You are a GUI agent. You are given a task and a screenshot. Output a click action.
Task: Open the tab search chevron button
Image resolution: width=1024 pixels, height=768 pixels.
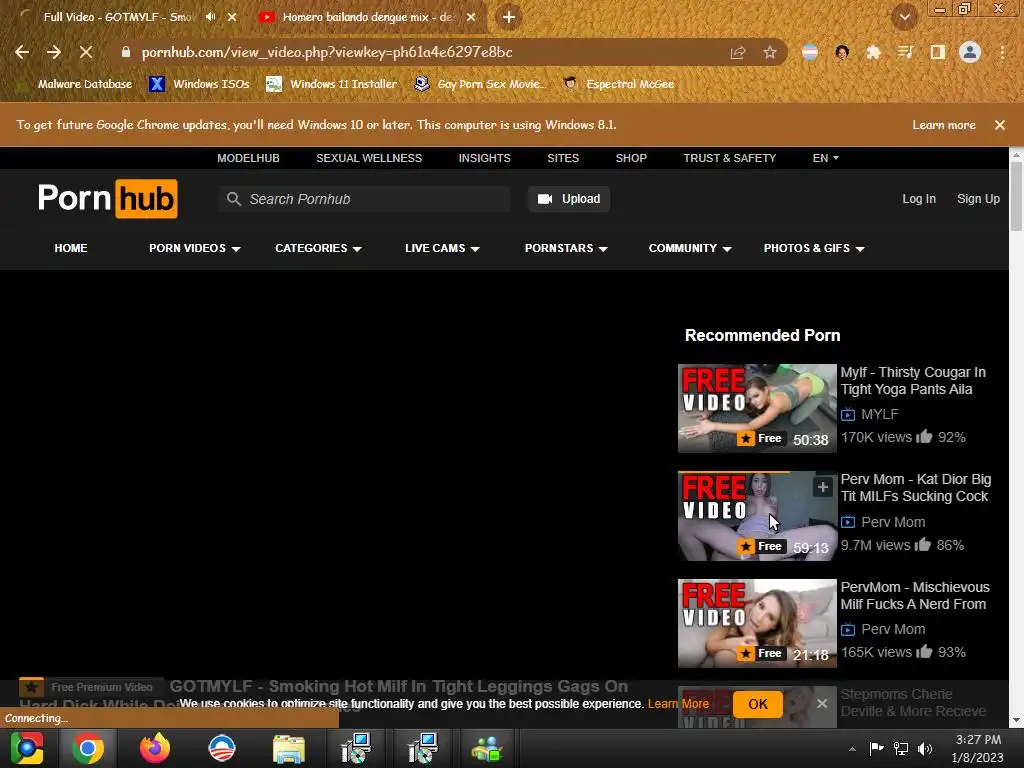pos(904,17)
